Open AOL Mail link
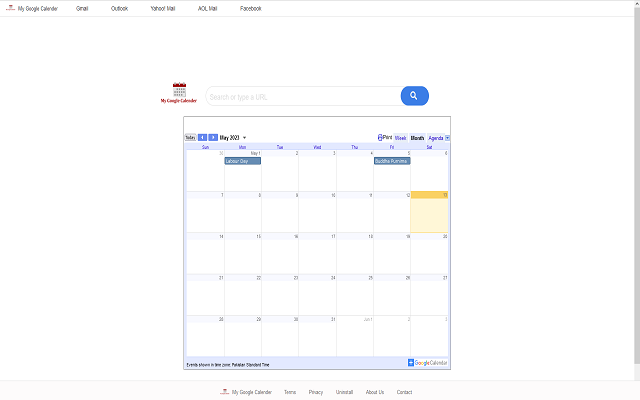The height and width of the screenshot is (400, 640). click(207, 8)
